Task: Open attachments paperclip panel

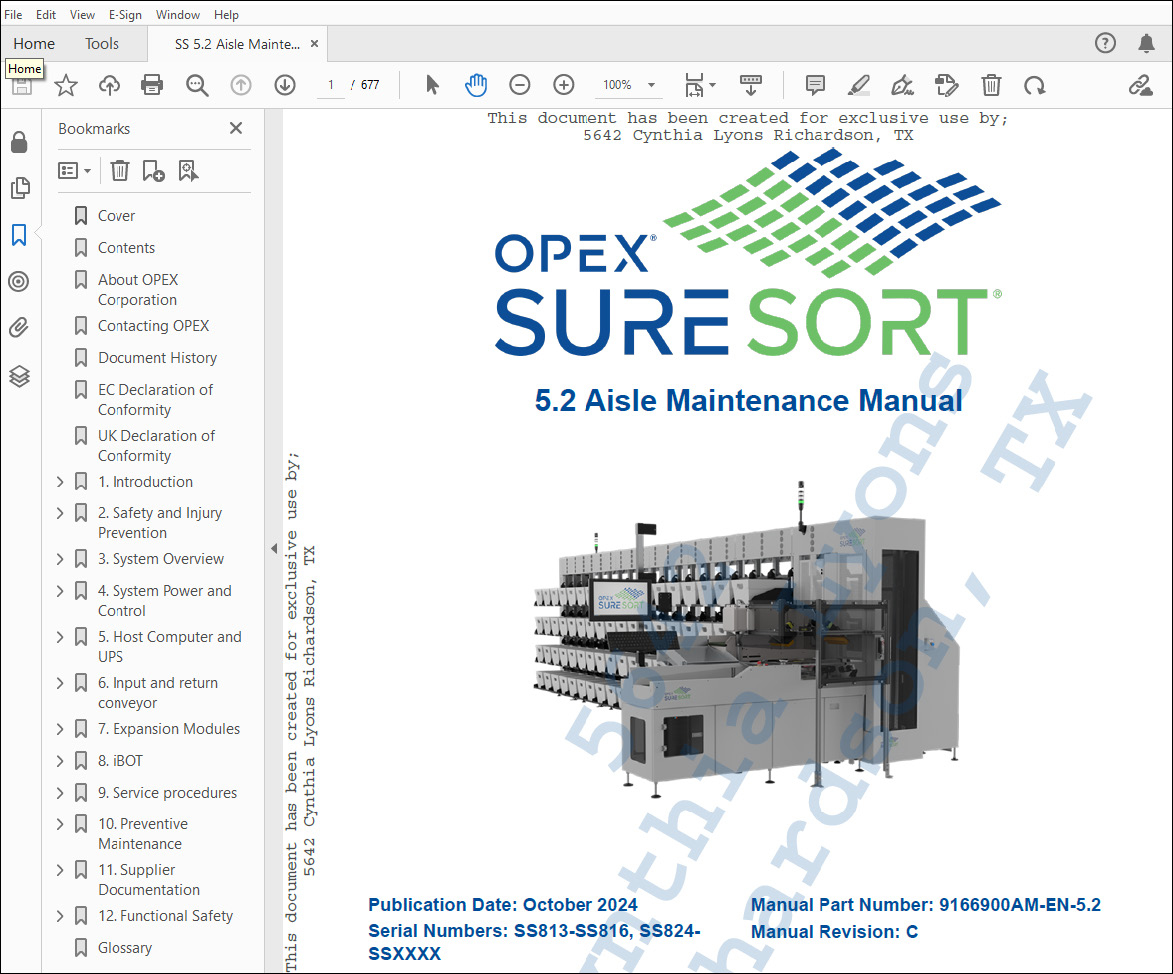Action: (x=19, y=328)
